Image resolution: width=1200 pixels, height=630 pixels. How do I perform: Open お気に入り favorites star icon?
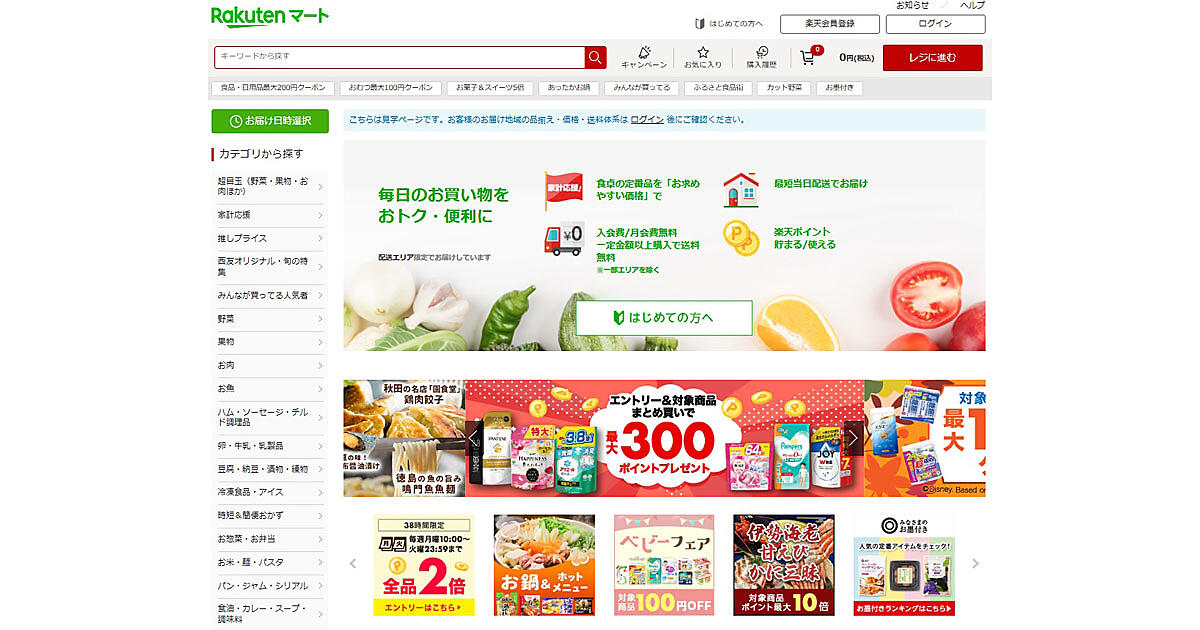703,57
